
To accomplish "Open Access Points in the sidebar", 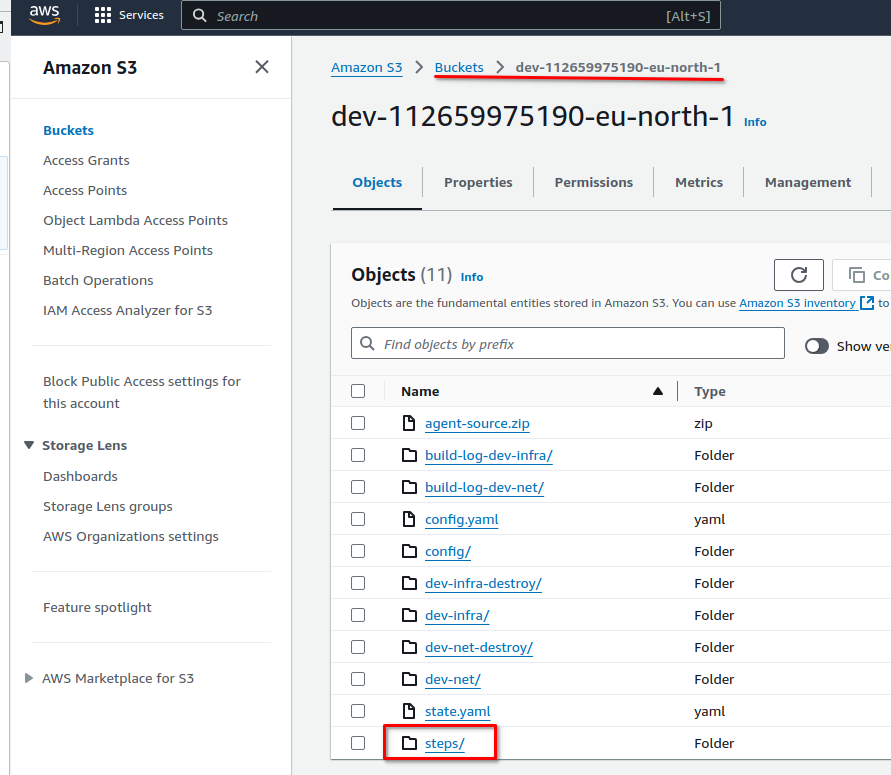I will tap(85, 190).
